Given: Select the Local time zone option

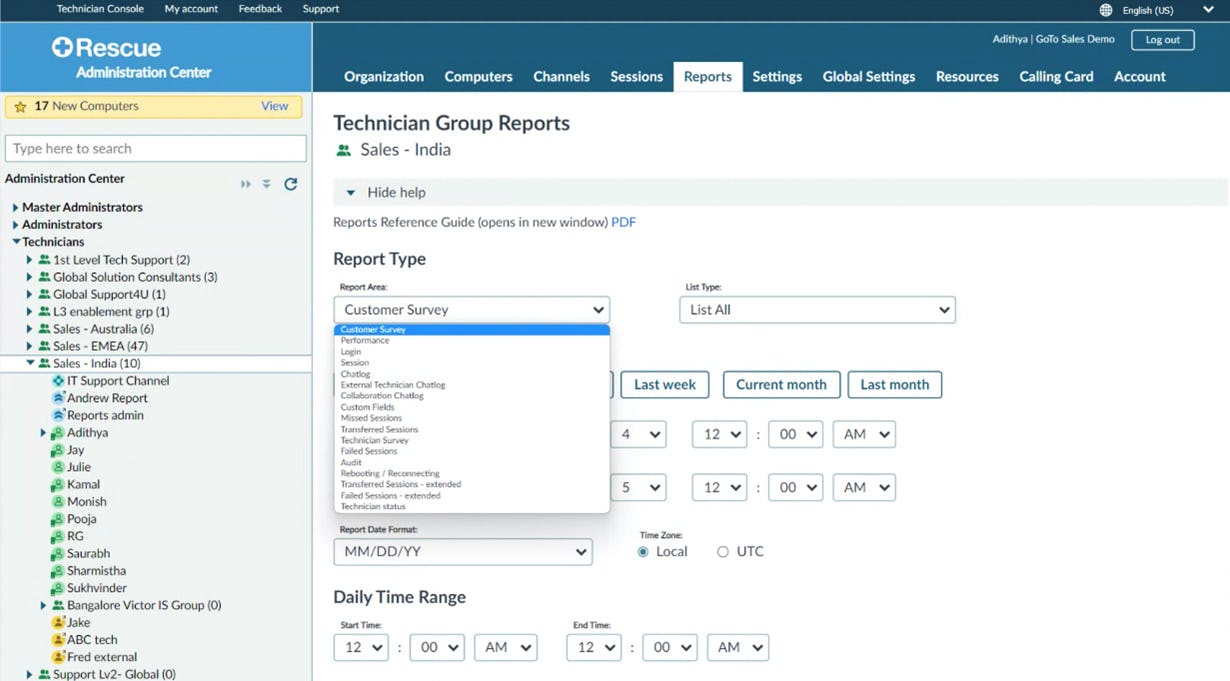Looking at the screenshot, I should (x=643, y=552).
